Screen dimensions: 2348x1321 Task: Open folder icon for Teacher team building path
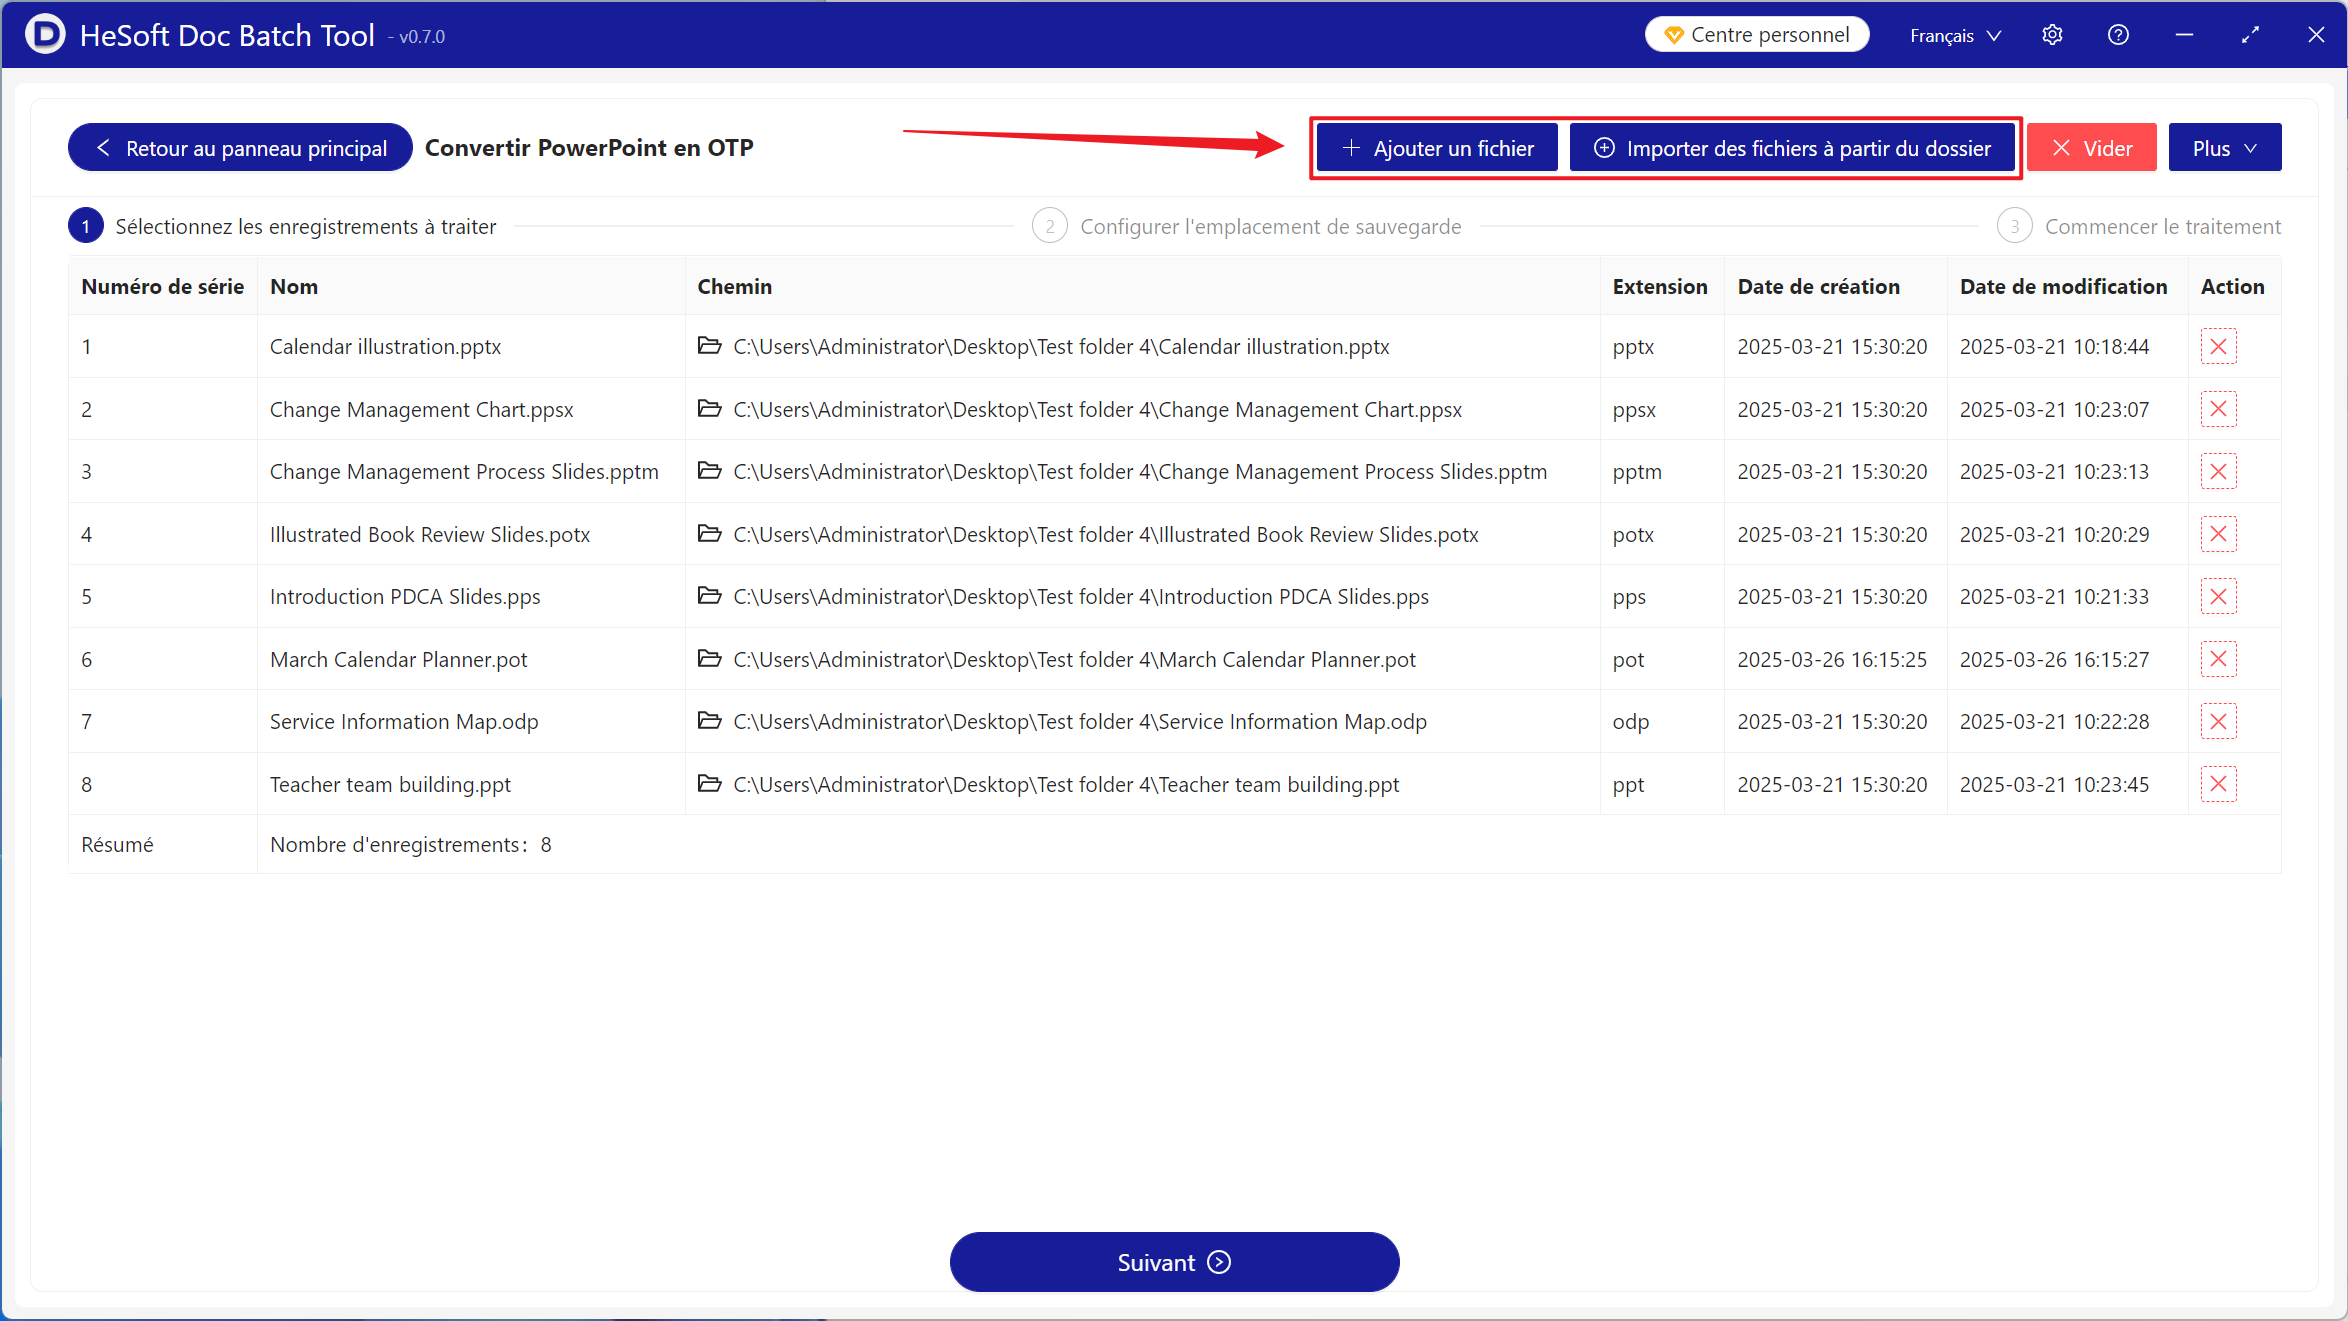click(709, 784)
